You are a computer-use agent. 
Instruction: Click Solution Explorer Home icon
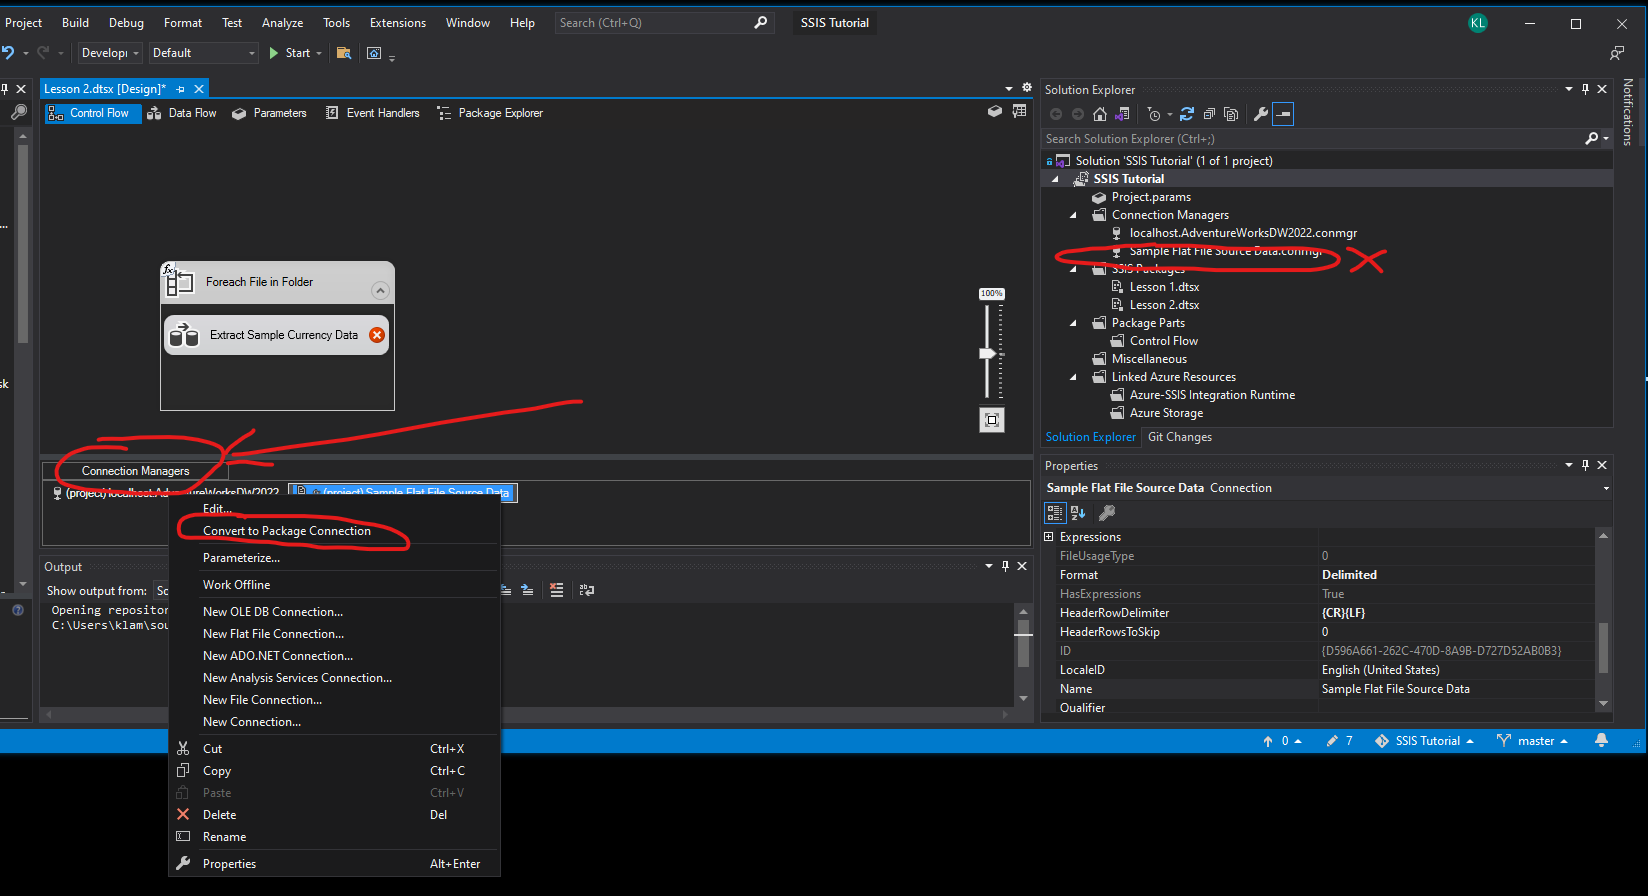pos(1100,114)
